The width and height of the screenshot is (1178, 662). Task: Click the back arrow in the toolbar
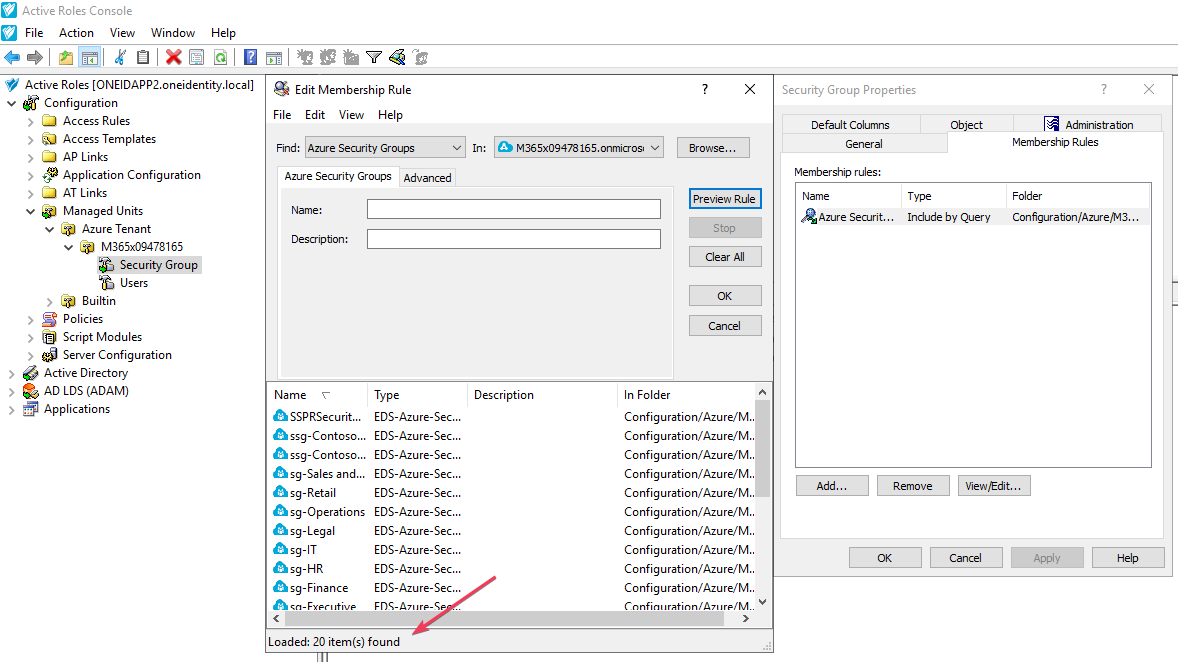click(12, 57)
